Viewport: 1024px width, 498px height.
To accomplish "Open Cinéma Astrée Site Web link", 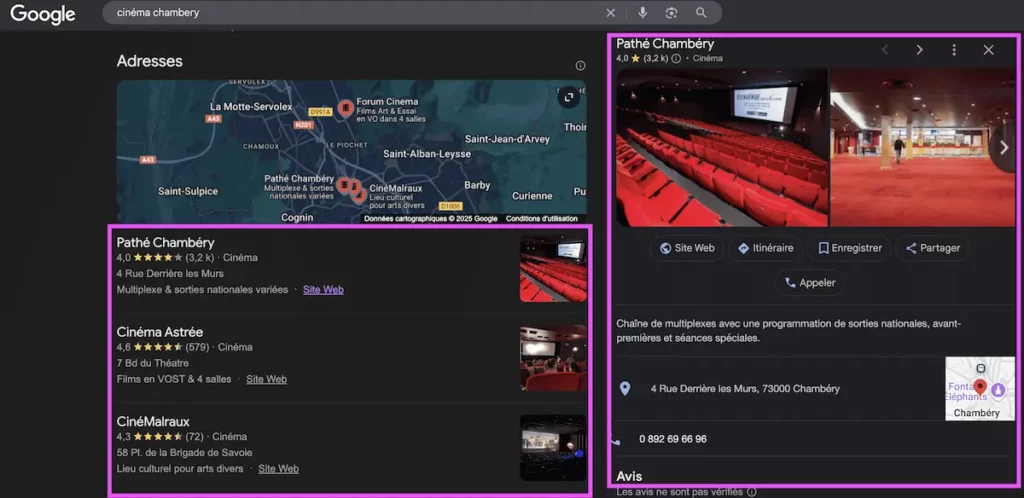I will coord(266,379).
